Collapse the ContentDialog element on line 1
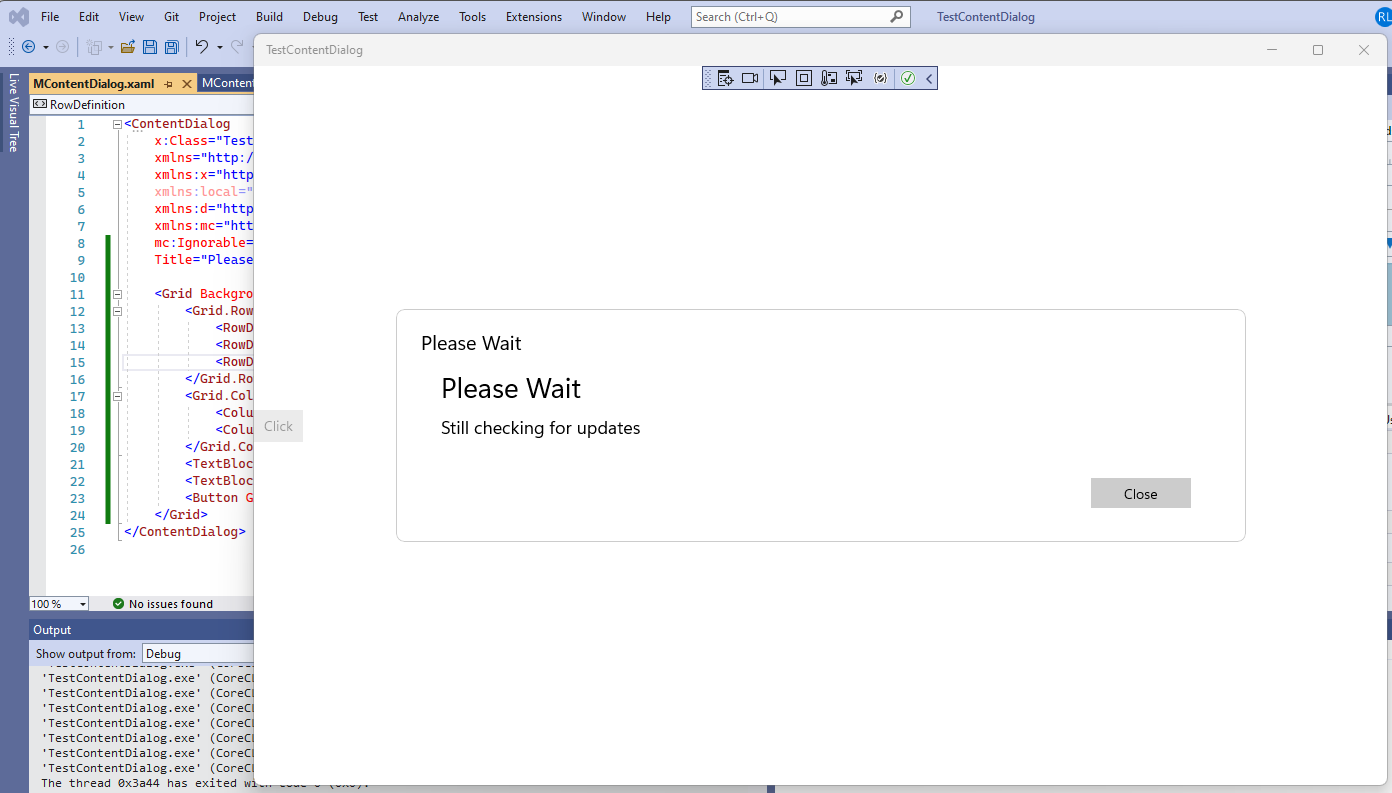This screenshot has height=793, width=1392. 118,125
